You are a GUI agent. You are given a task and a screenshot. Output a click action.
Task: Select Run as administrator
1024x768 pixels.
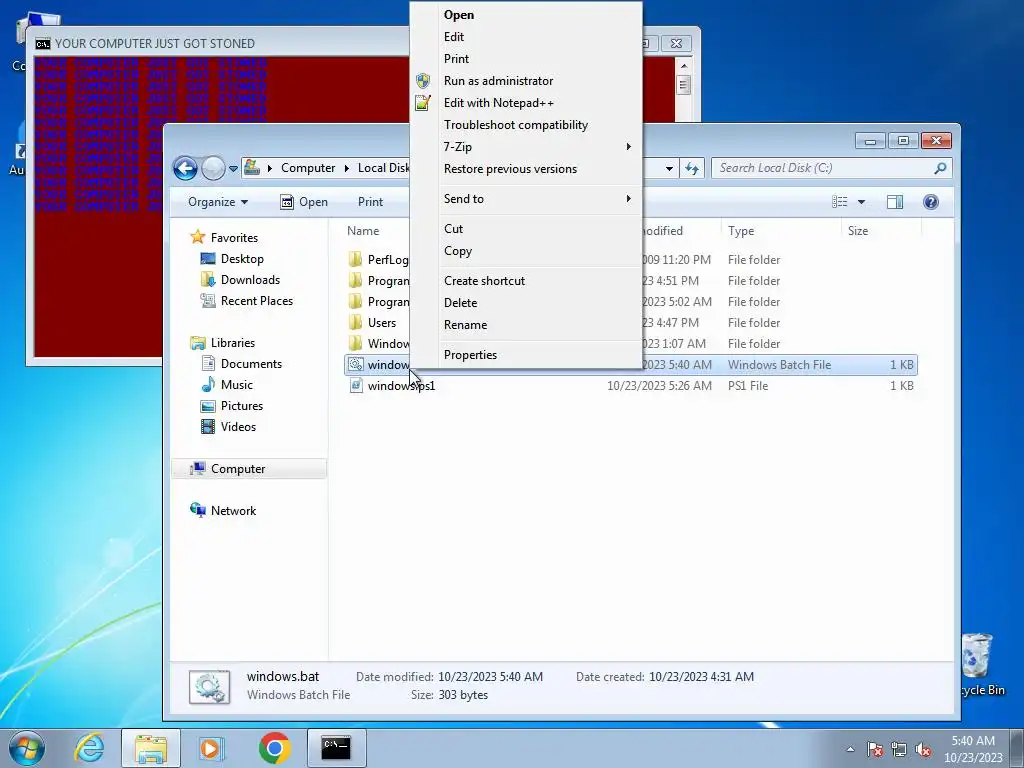point(498,81)
